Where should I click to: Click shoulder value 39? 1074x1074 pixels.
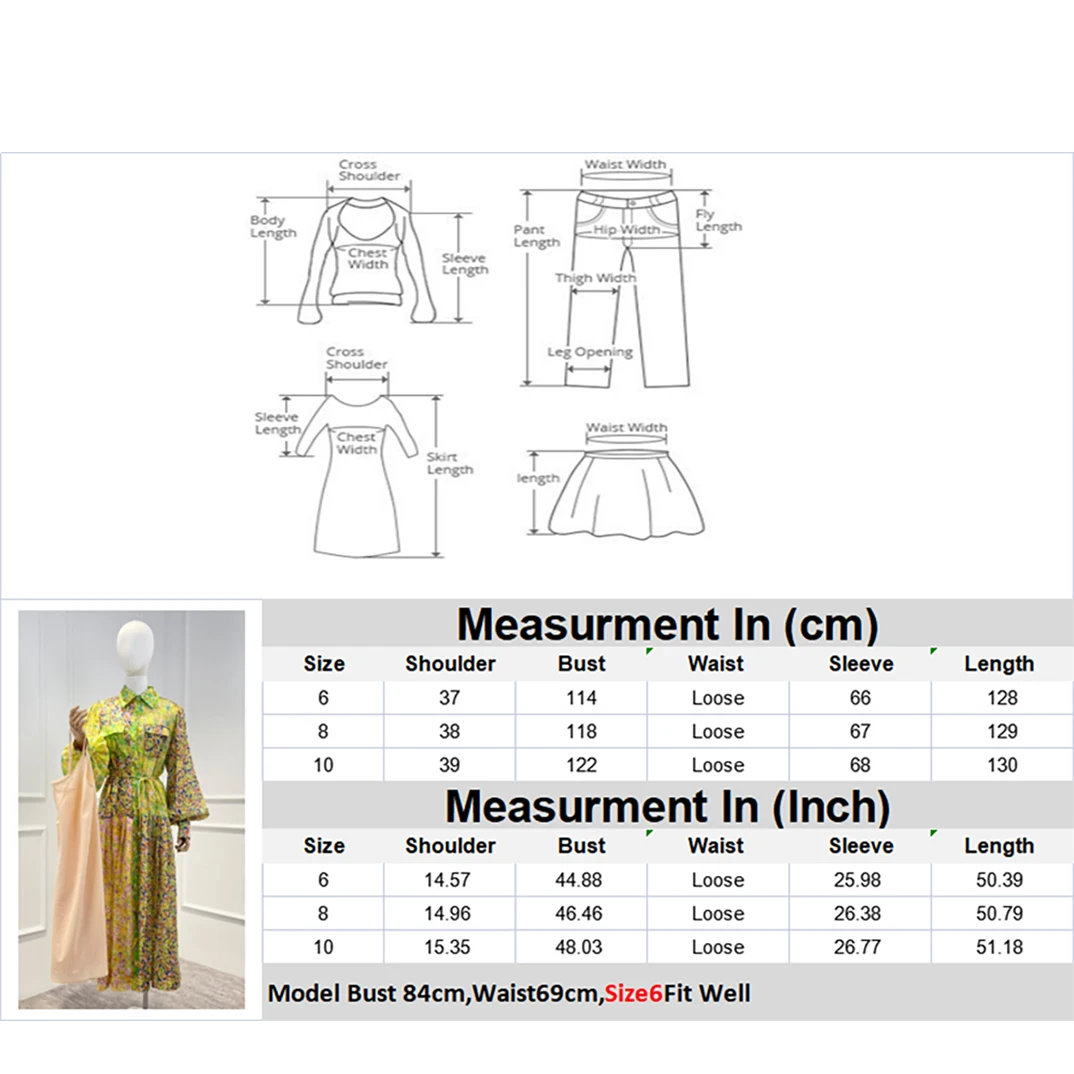pyautogui.click(x=449, y=765)
